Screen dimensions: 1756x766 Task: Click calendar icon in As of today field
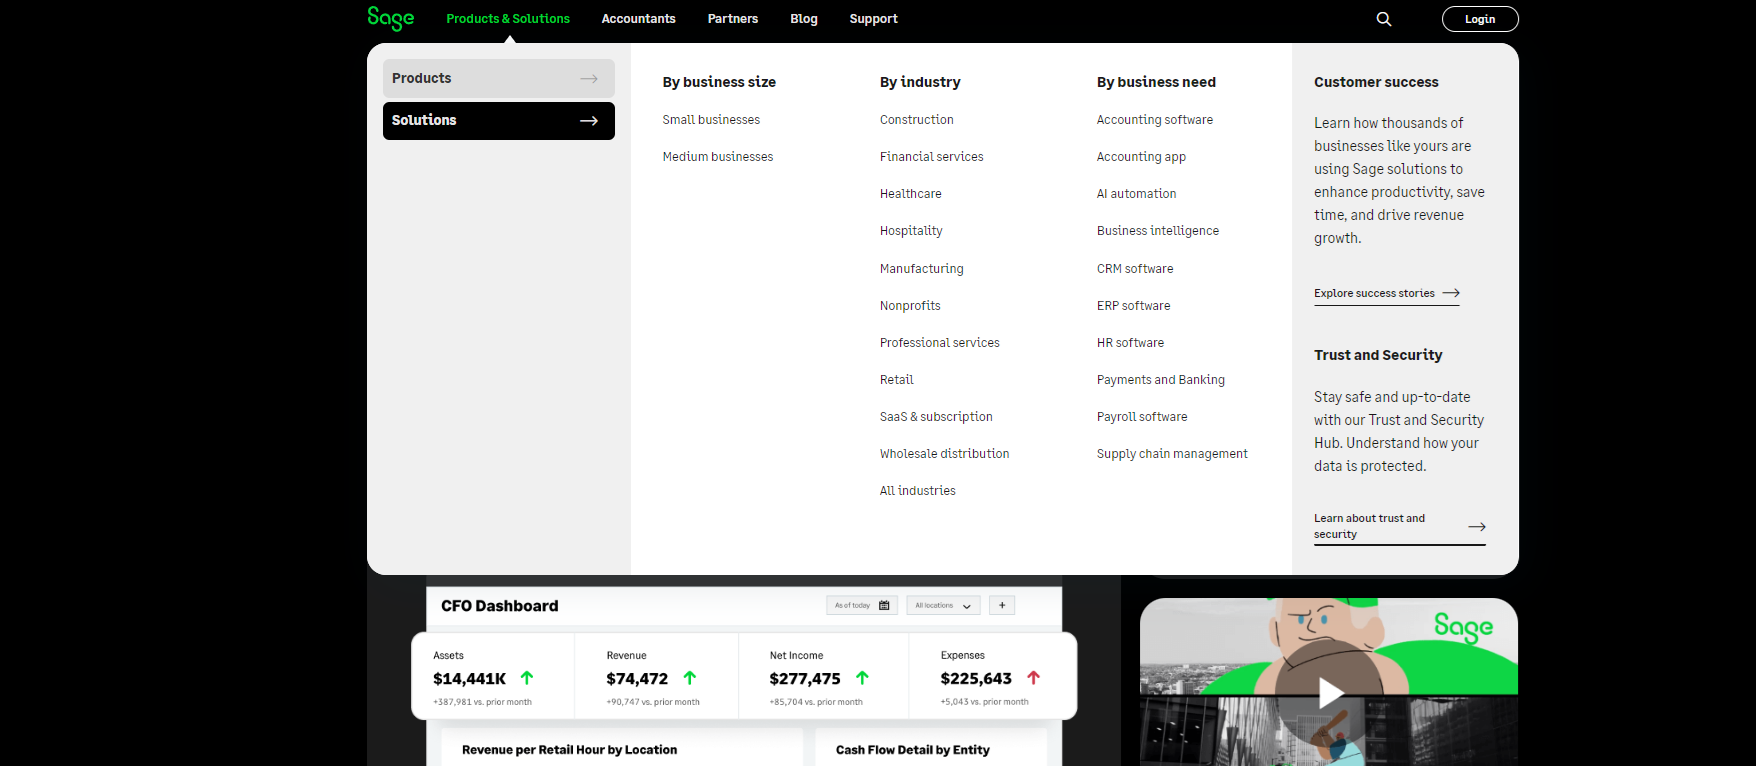pyautogui.click(x=884, y=605)
